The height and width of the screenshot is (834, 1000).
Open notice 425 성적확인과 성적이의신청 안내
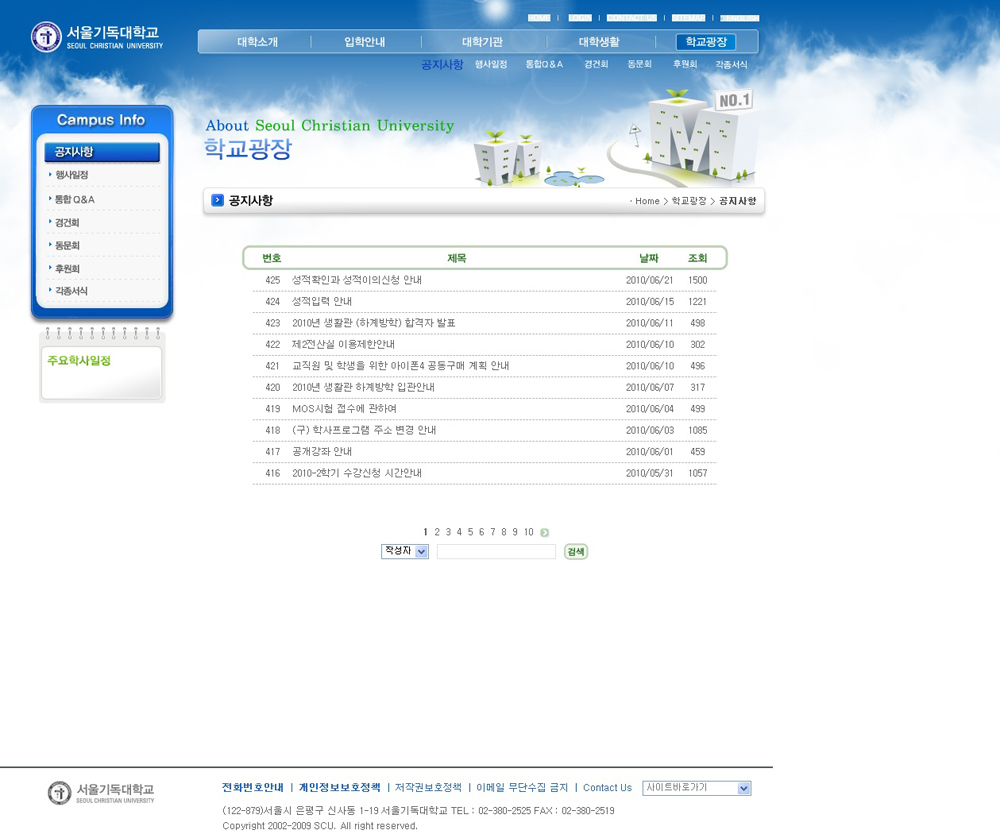[x=357, y=281]
